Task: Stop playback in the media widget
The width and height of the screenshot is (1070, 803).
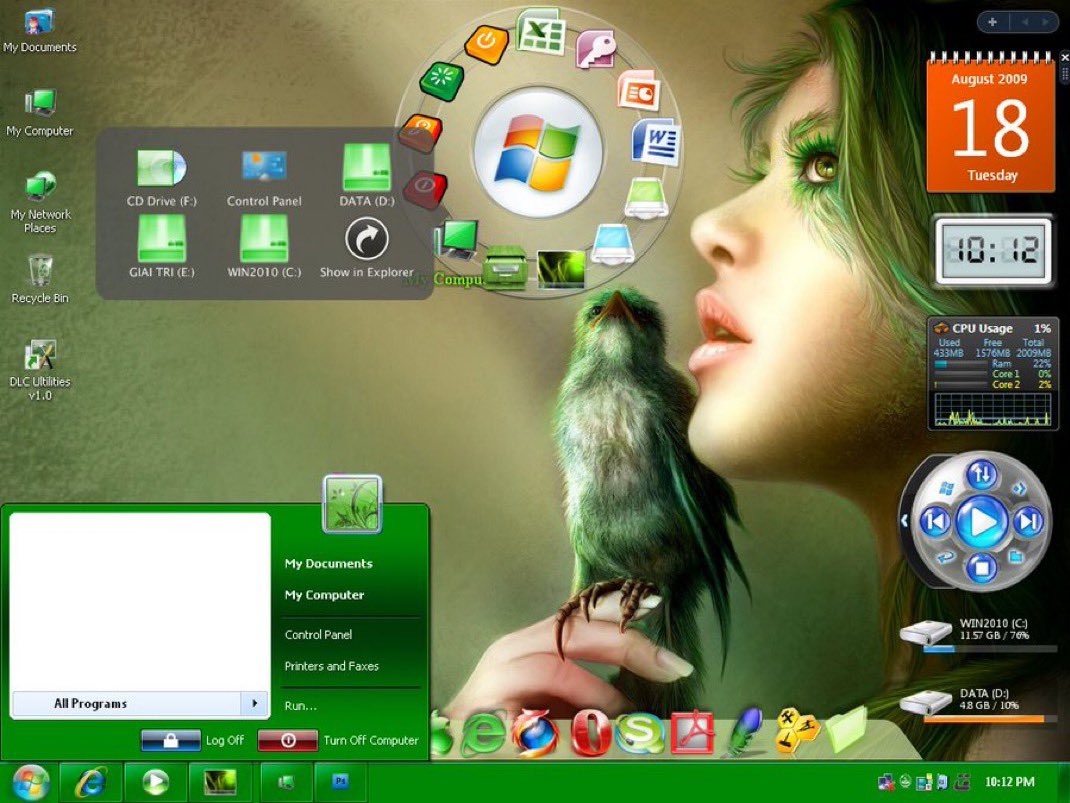Action: (981, 567)
